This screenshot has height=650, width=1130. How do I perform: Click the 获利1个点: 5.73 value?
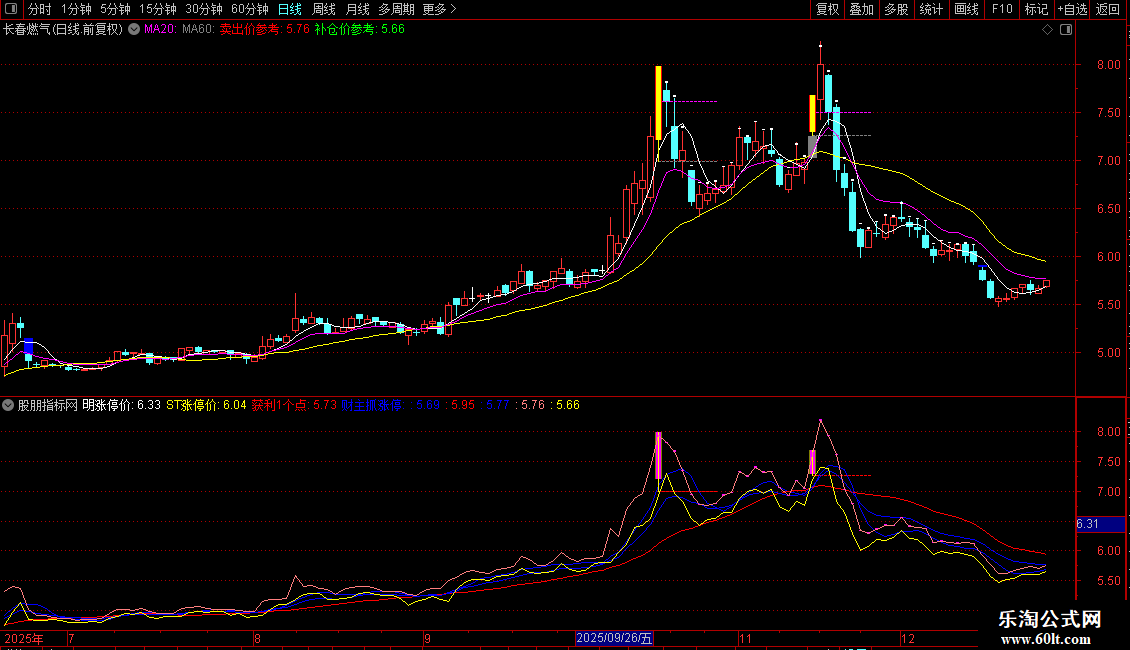pyautogui.click(x=294, y=405)
